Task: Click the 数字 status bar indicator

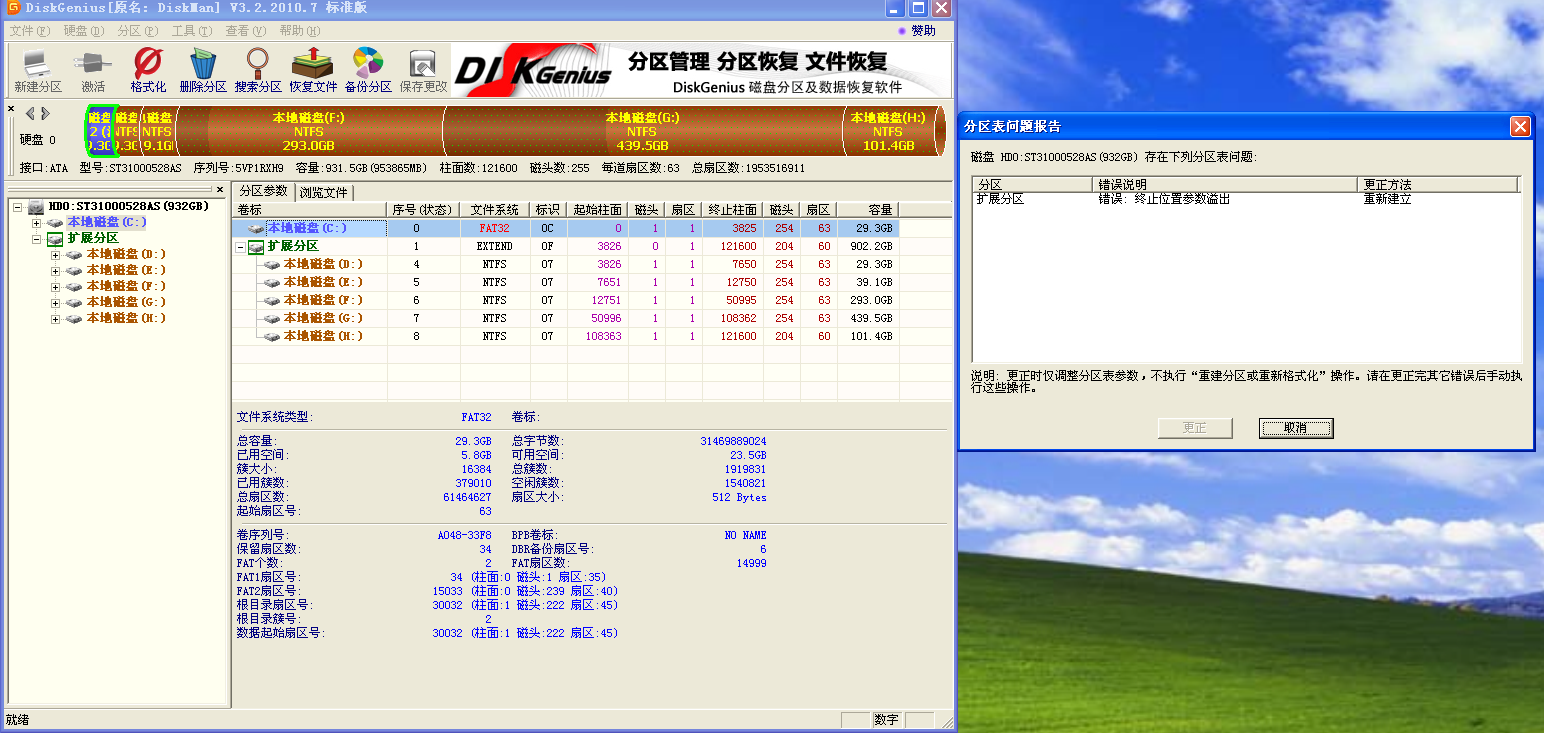Action: point(886,720)
